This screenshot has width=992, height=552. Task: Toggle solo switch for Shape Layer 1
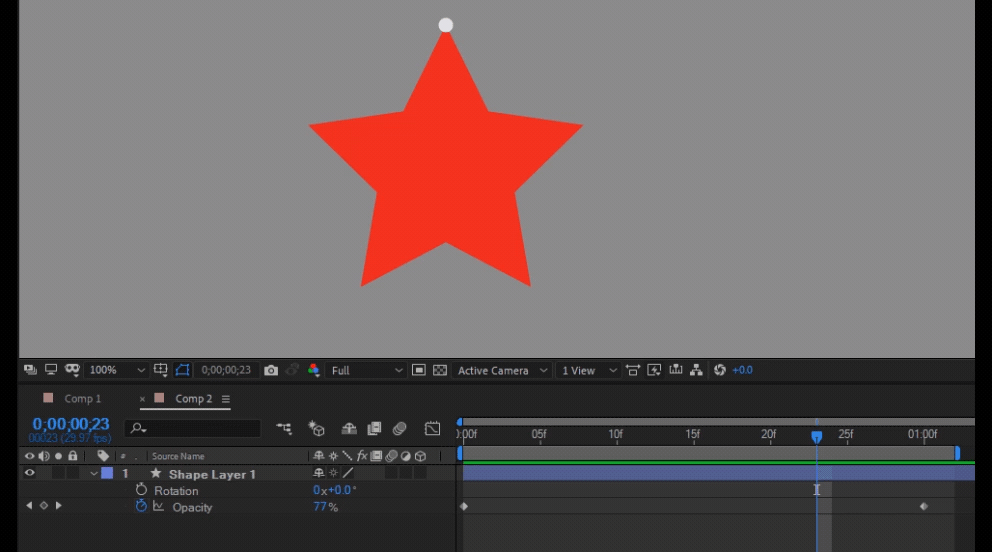pyautogui.click(x=58, y=473)
